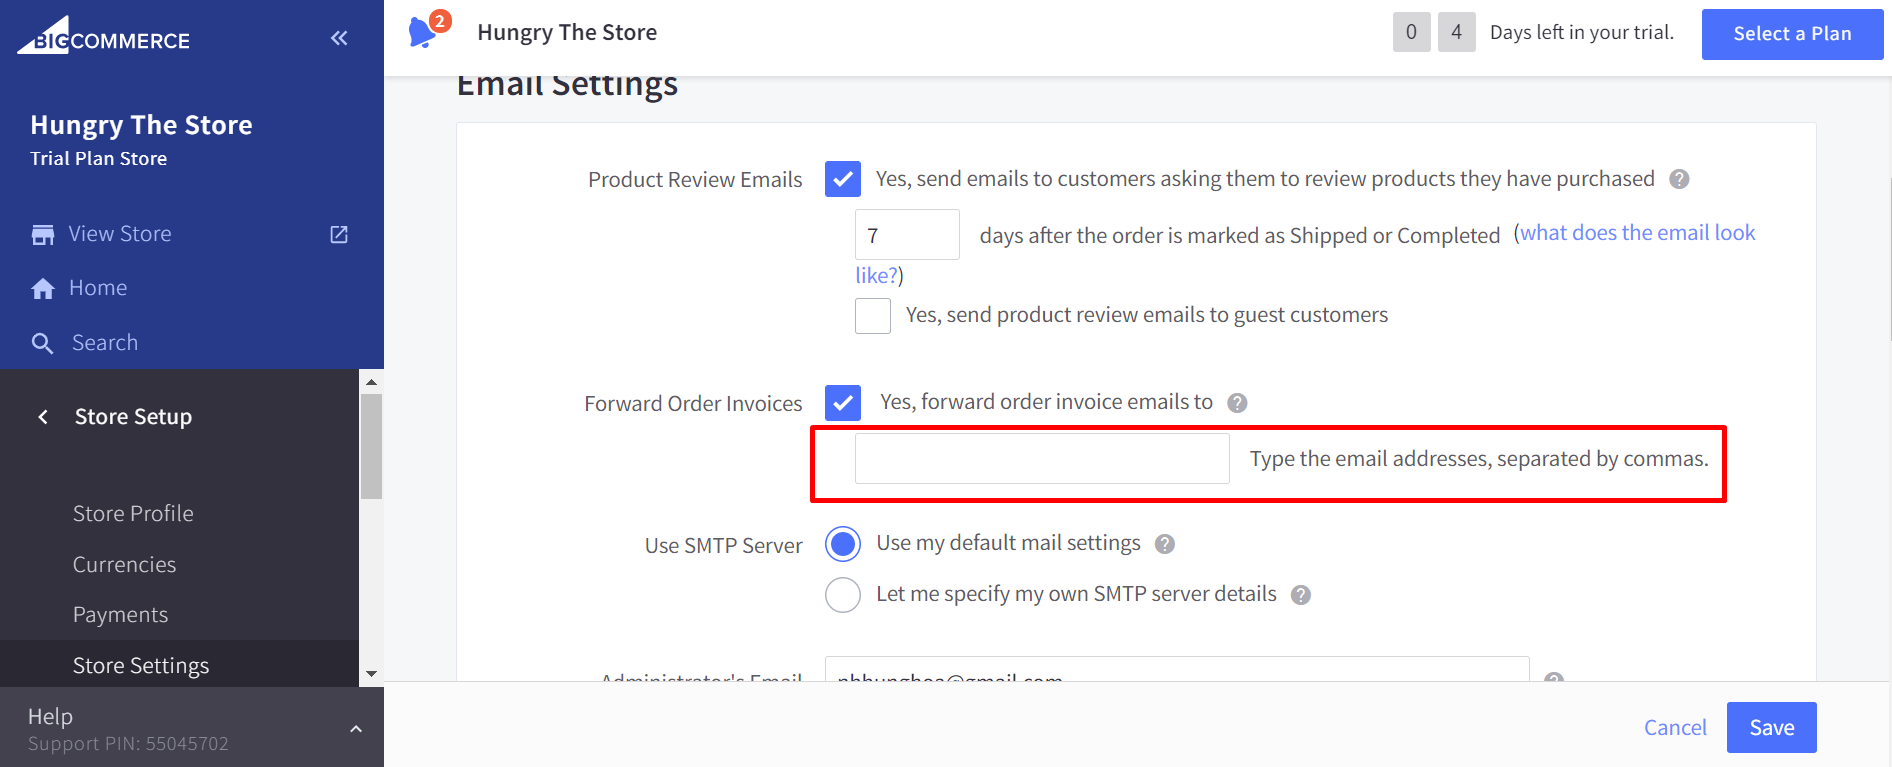This screenshot has height=767, width=1892.
Task: Click the Save button
Action: [x=1771, y=728]
